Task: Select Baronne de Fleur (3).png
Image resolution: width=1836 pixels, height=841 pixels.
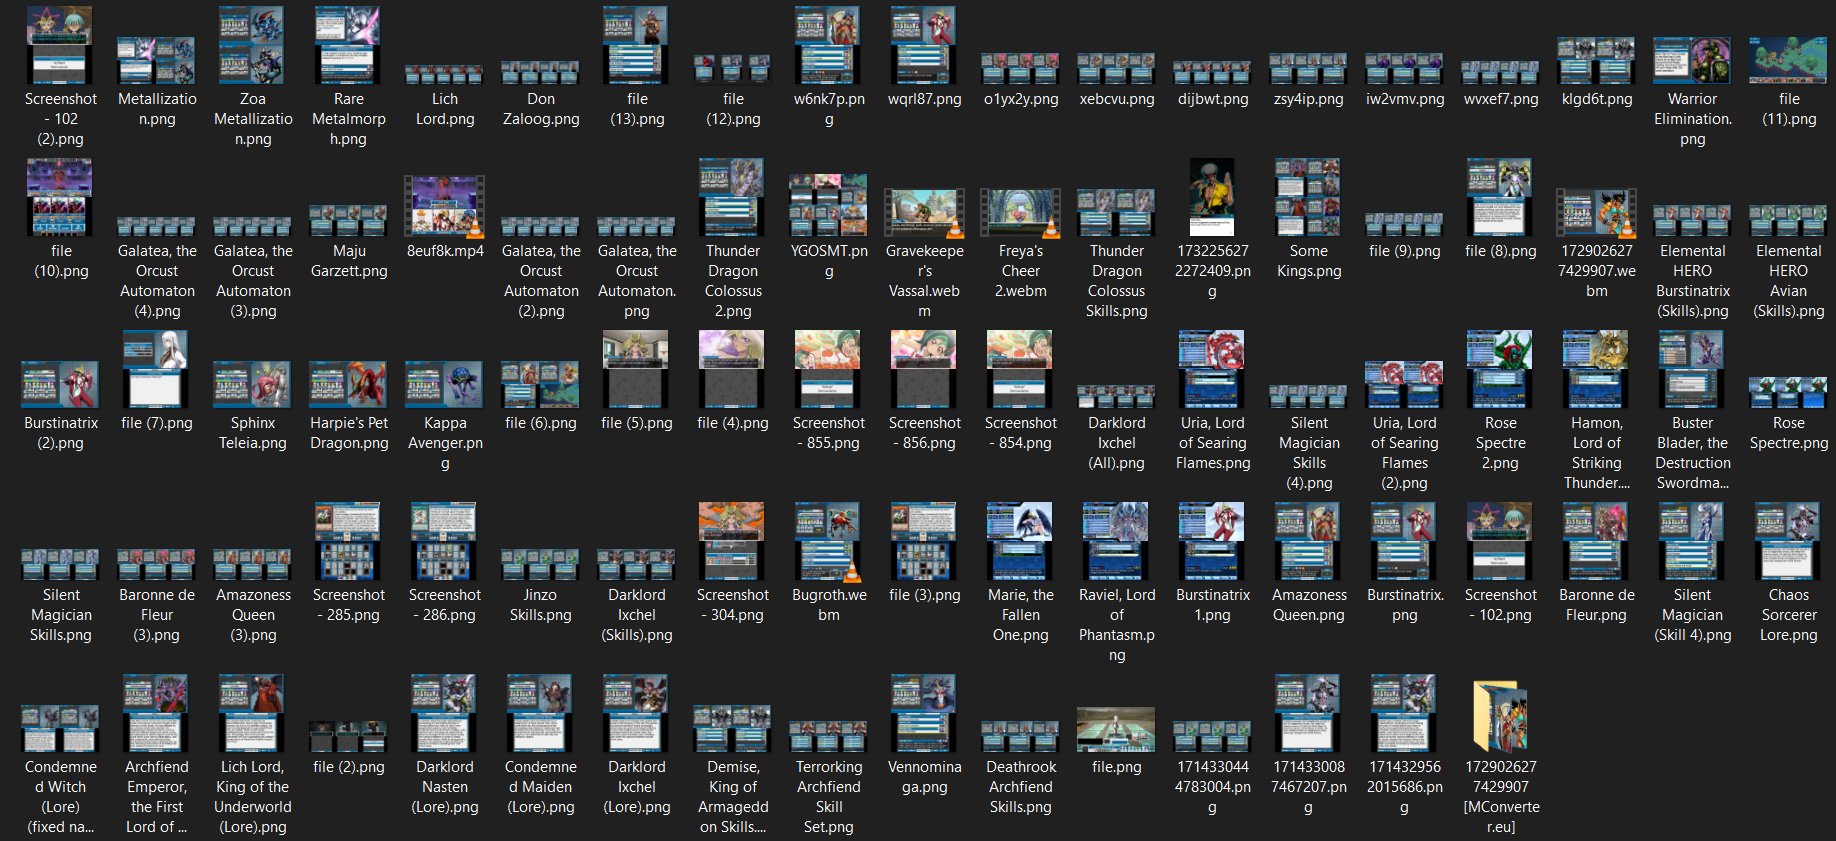Action: click(x=156, y=564)
